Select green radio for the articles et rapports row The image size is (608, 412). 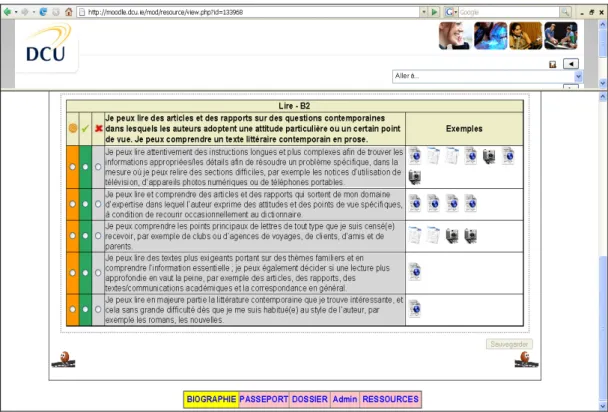(x=85, y=204)
